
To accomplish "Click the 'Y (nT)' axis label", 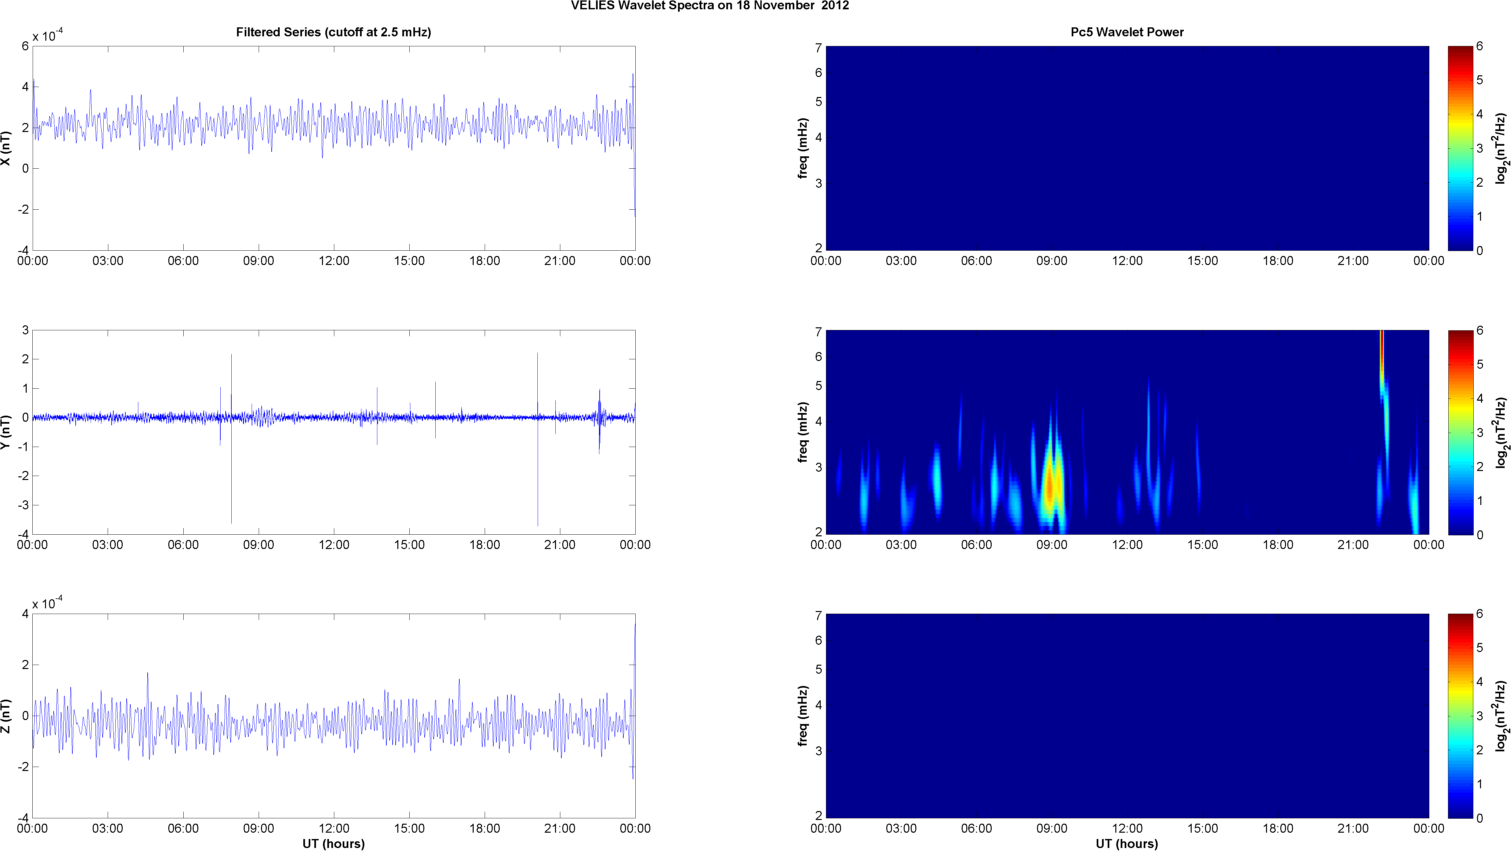I will click(7, 432).
